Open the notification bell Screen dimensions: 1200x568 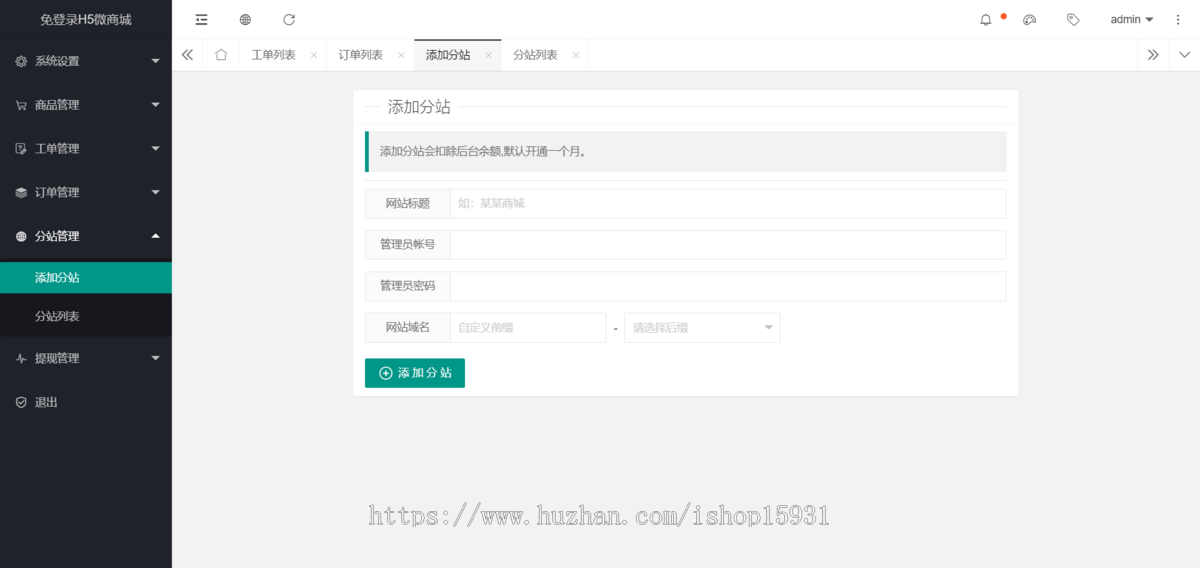986,19
